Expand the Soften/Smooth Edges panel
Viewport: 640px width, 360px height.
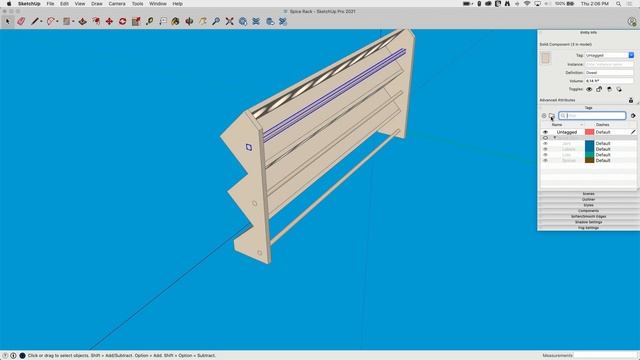(x=588, y=217)
